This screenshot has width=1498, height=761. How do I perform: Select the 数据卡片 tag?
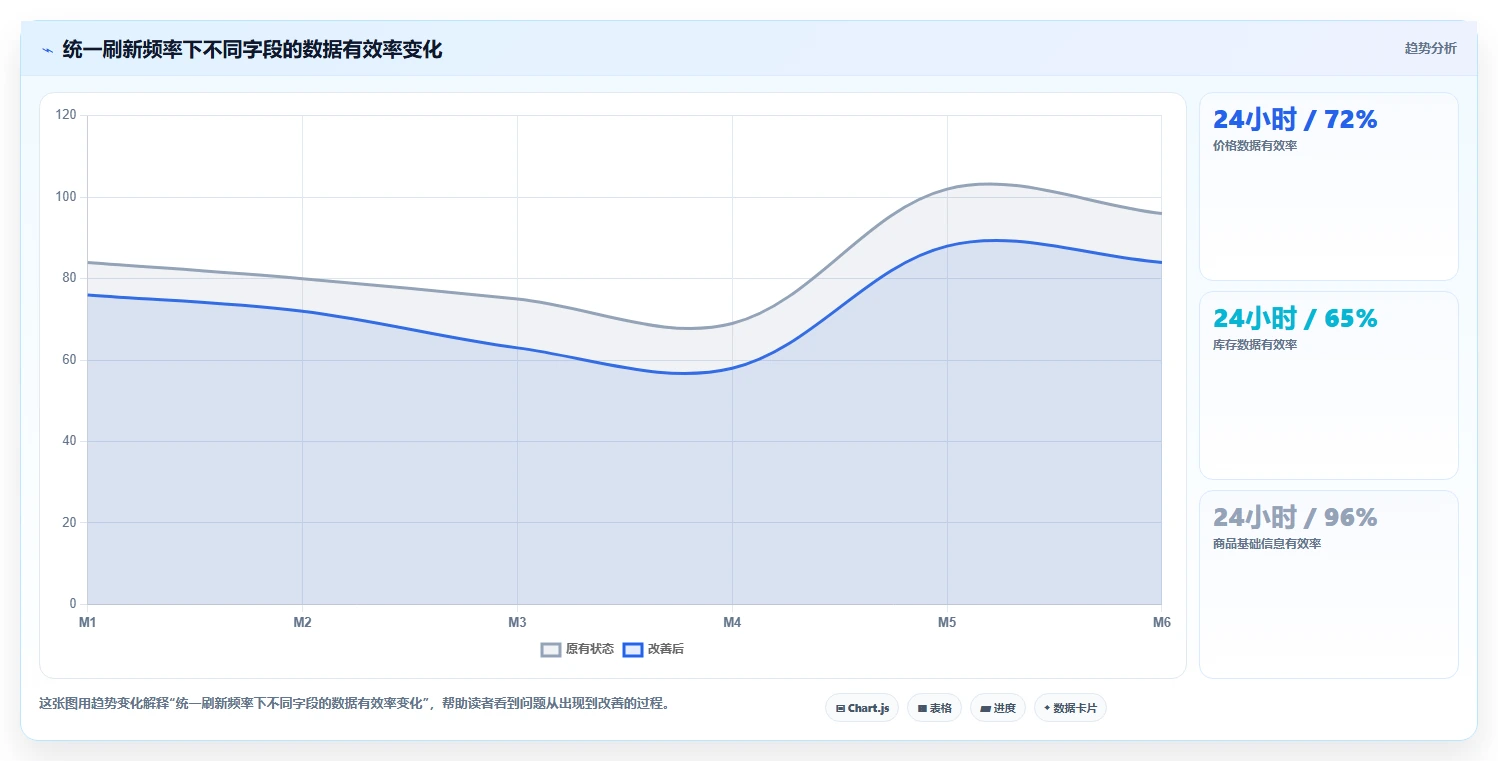click(x=1070, y=708)
